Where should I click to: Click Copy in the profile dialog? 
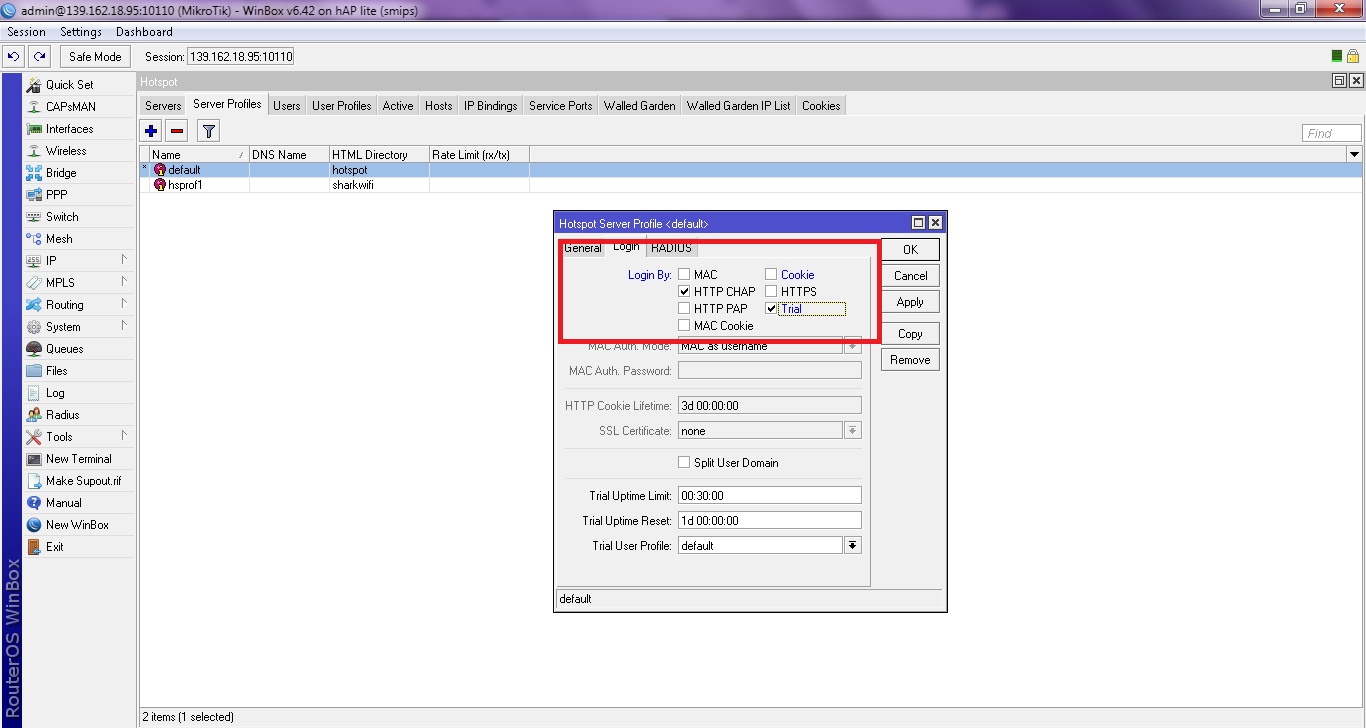pyautogui.click(x=910, y=334)
